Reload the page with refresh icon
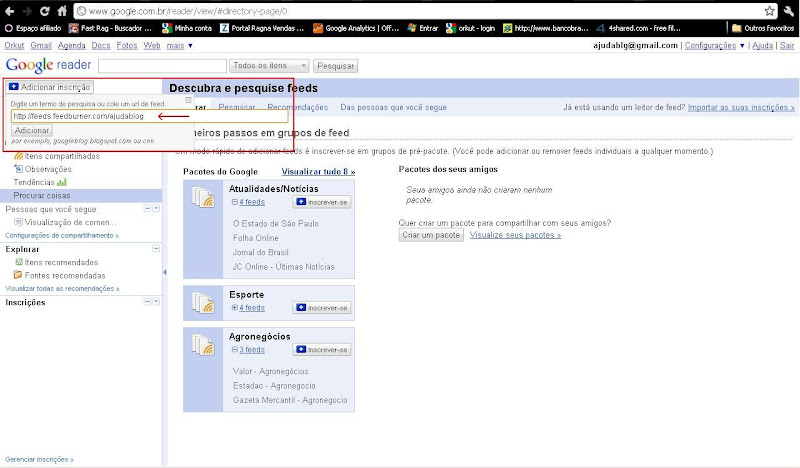Viewport: 800px width, 468px height. tap(44, 11)
